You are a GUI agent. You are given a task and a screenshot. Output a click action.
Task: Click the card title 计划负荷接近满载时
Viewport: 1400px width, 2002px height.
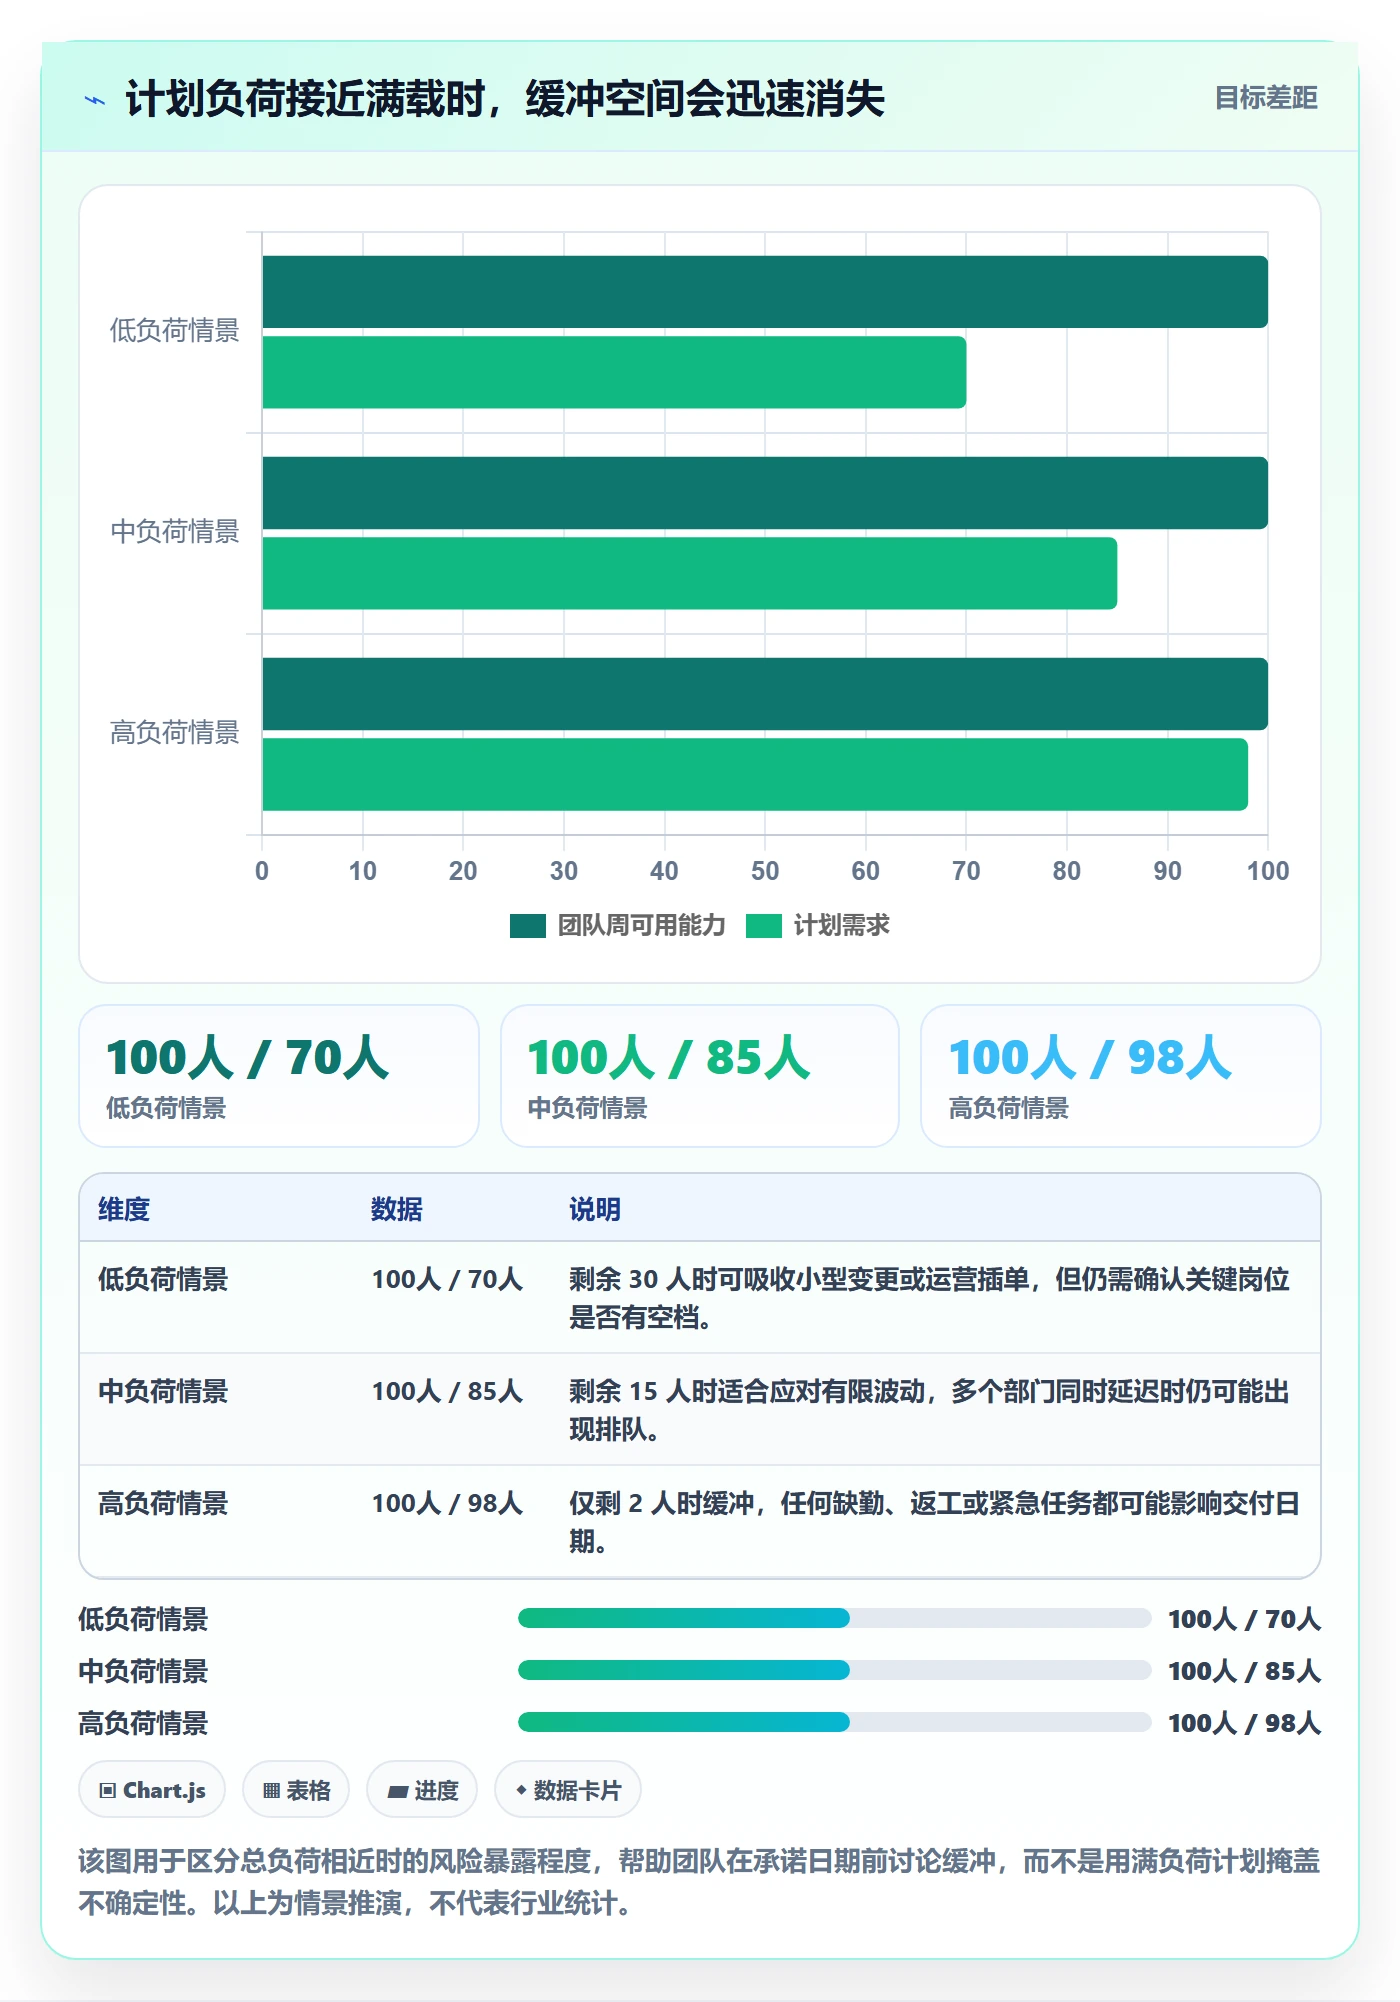(505, 99)
